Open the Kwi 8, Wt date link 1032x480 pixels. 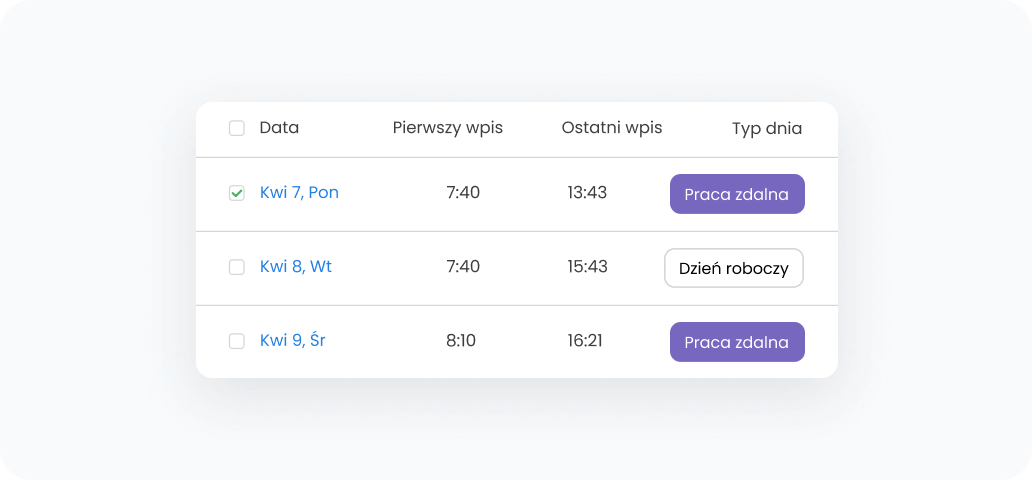point(296,267)
